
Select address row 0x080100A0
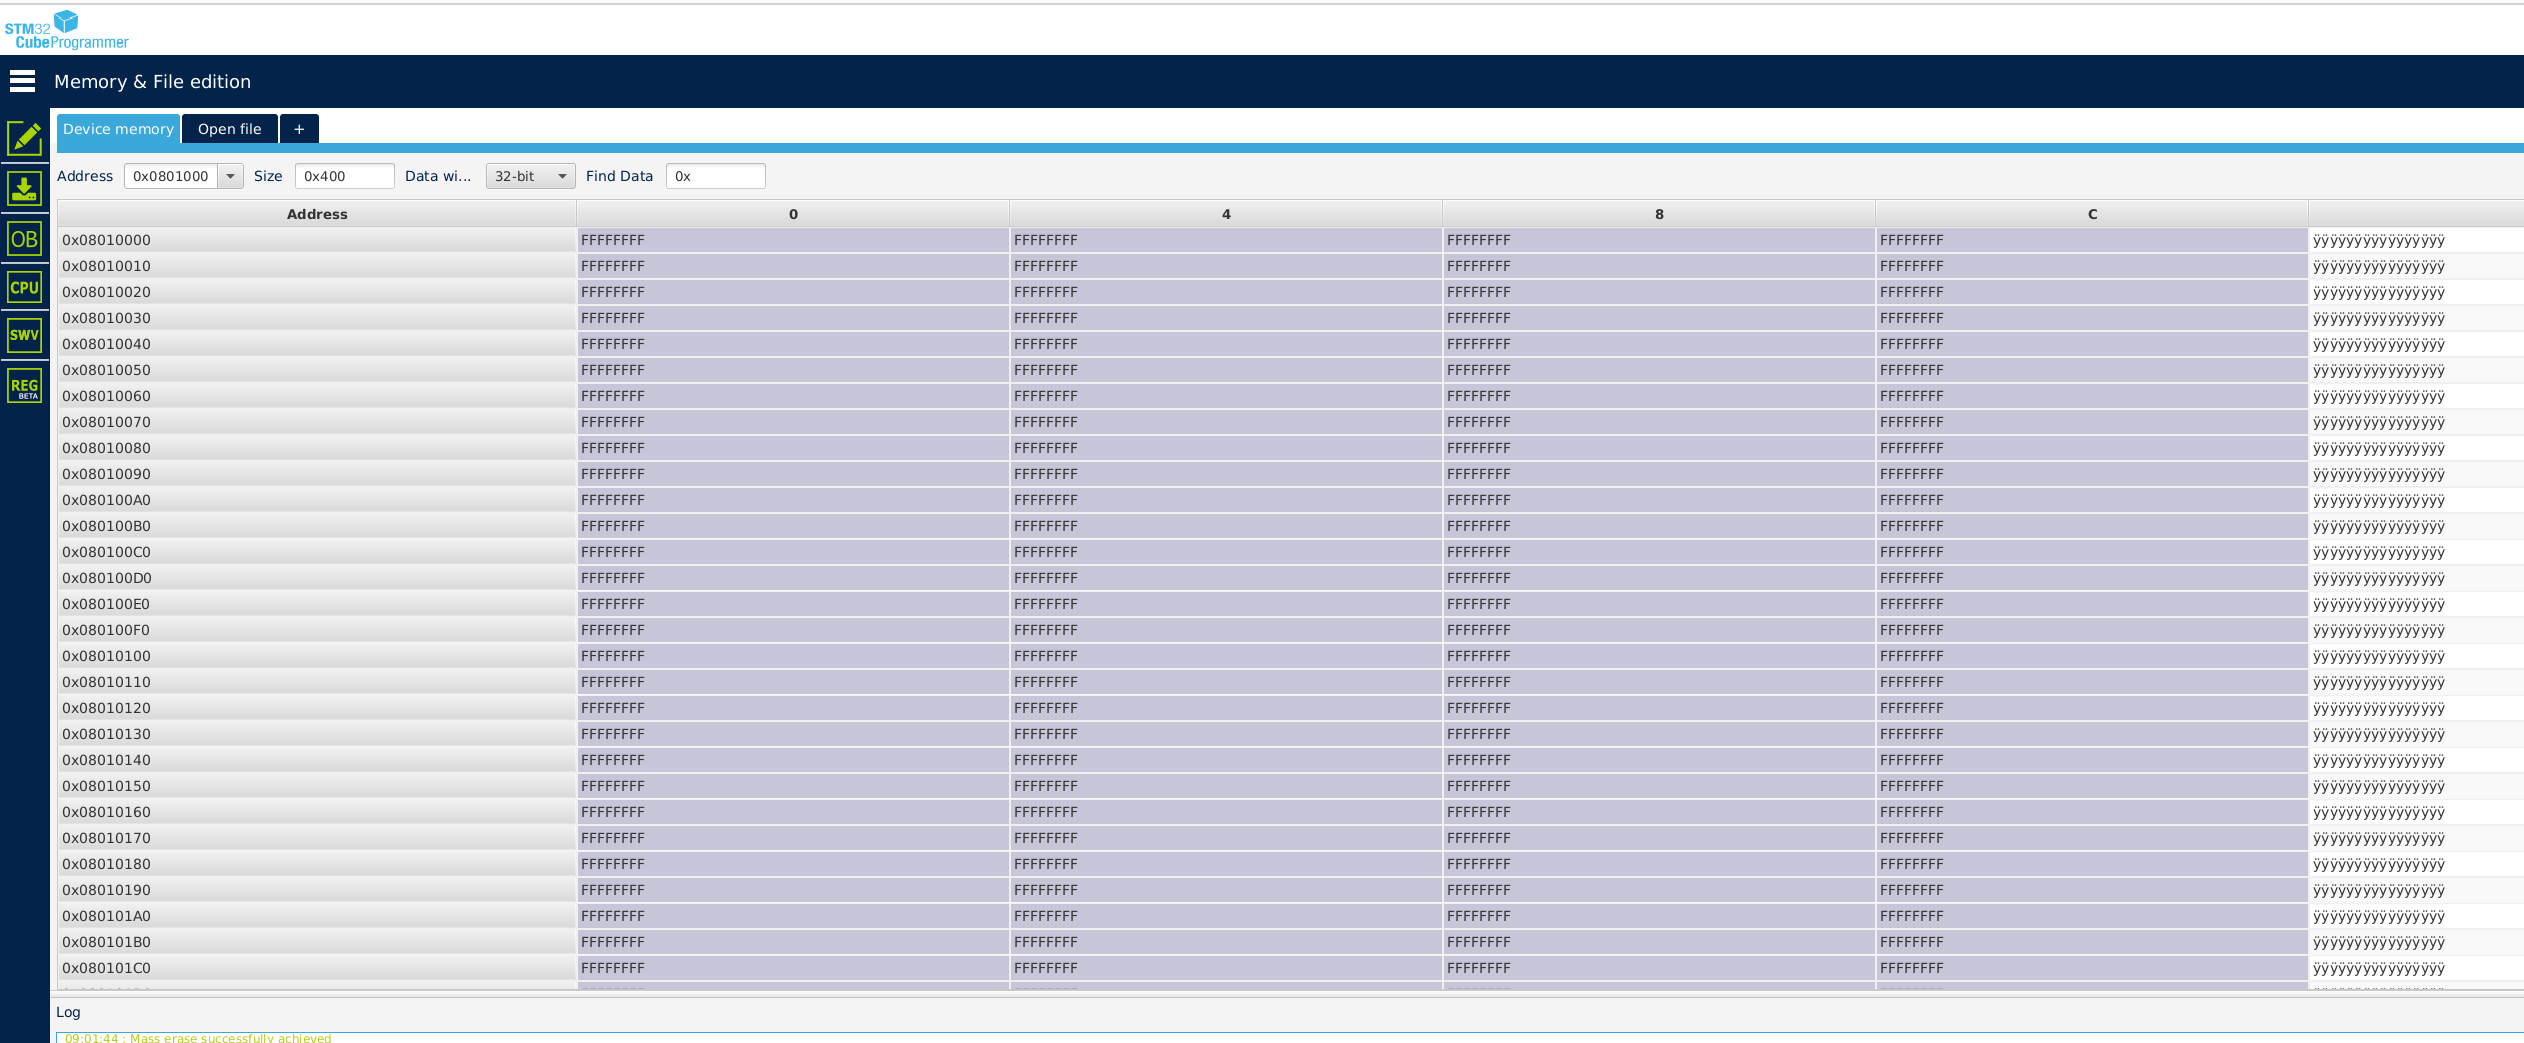317,500
